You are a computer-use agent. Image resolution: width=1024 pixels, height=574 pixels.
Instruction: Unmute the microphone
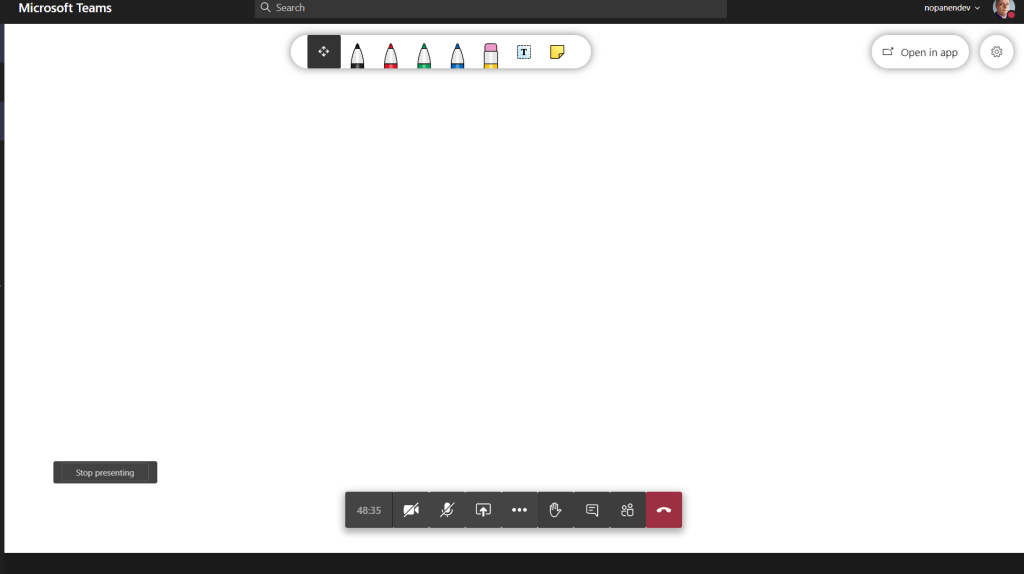click(447, 510)
